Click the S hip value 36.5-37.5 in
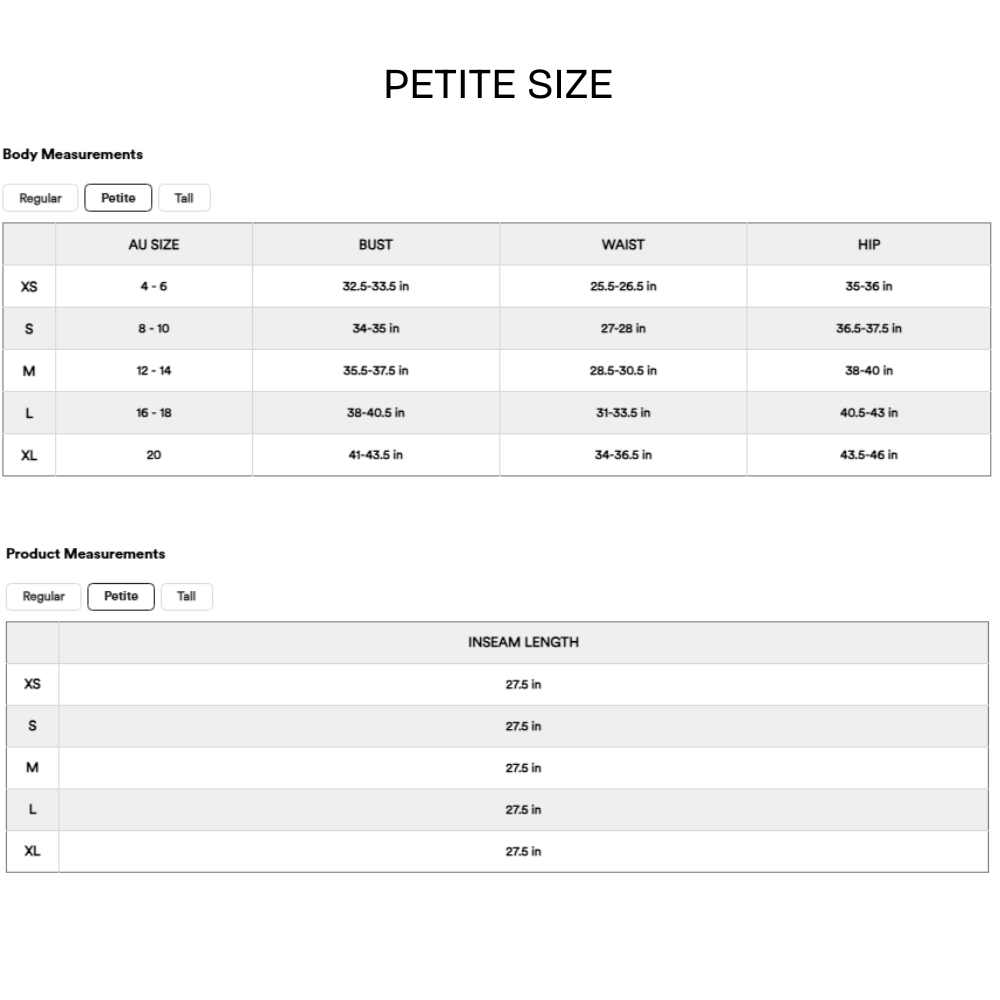The image size is (1000, 1000). click(869, 328)
